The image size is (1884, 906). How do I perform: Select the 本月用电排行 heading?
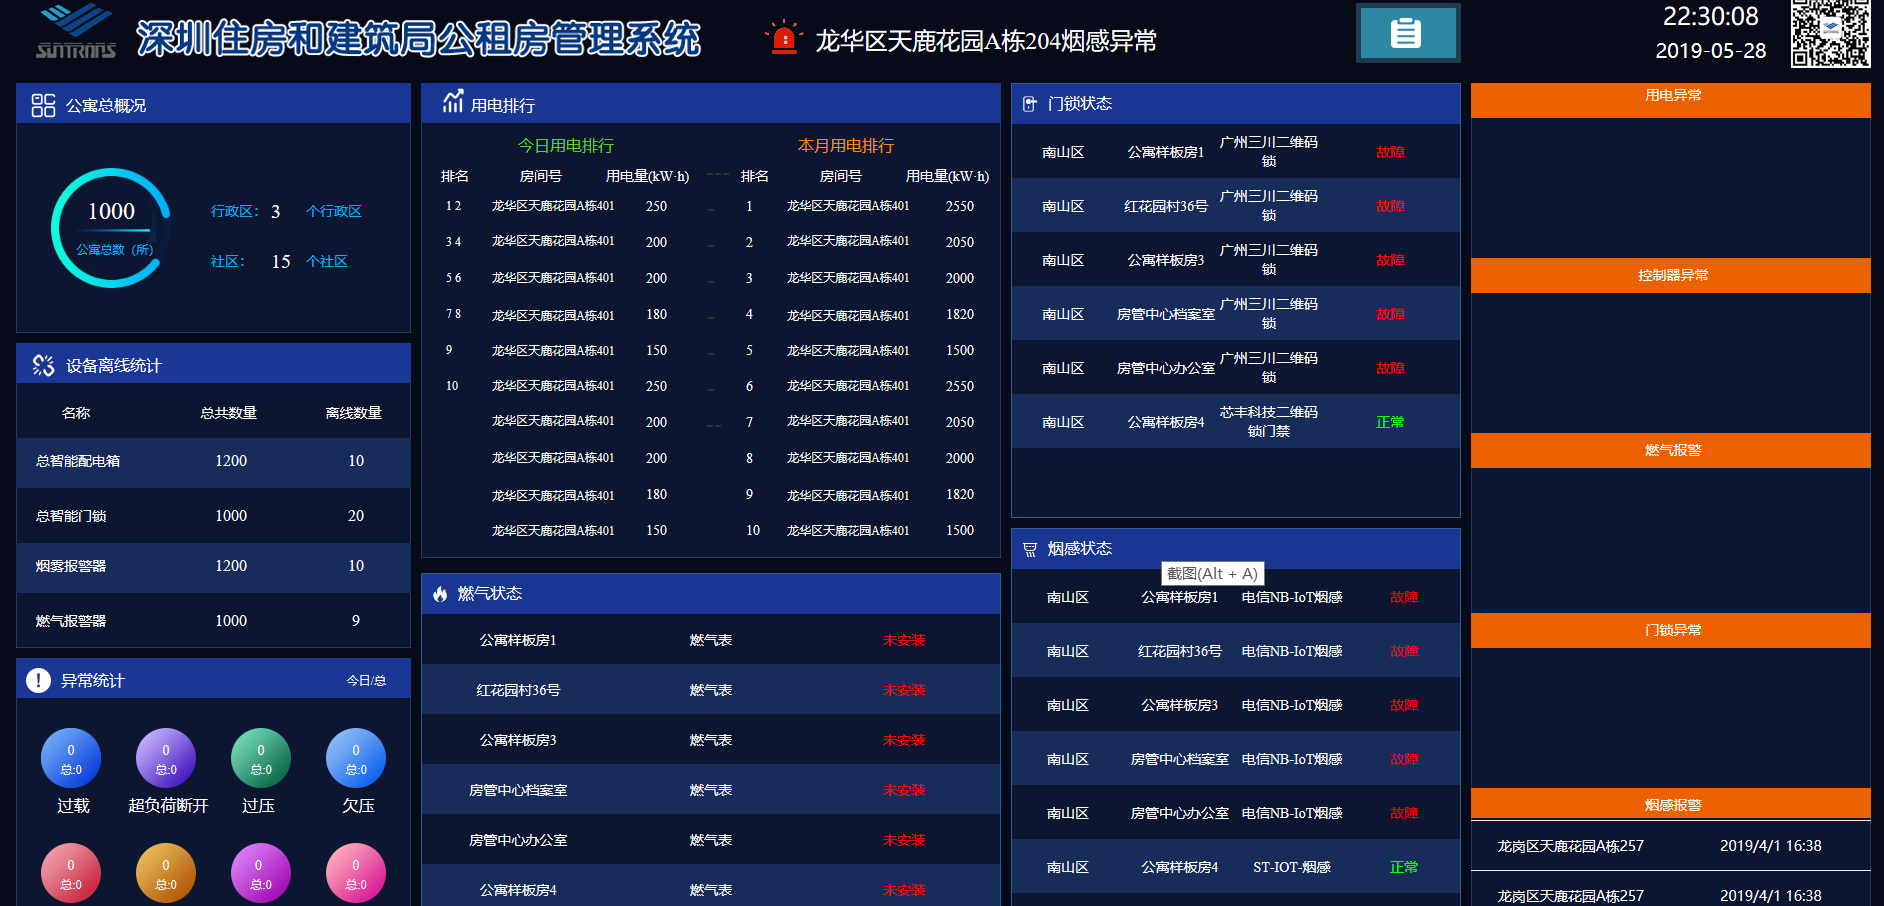(x=846, y=146)
